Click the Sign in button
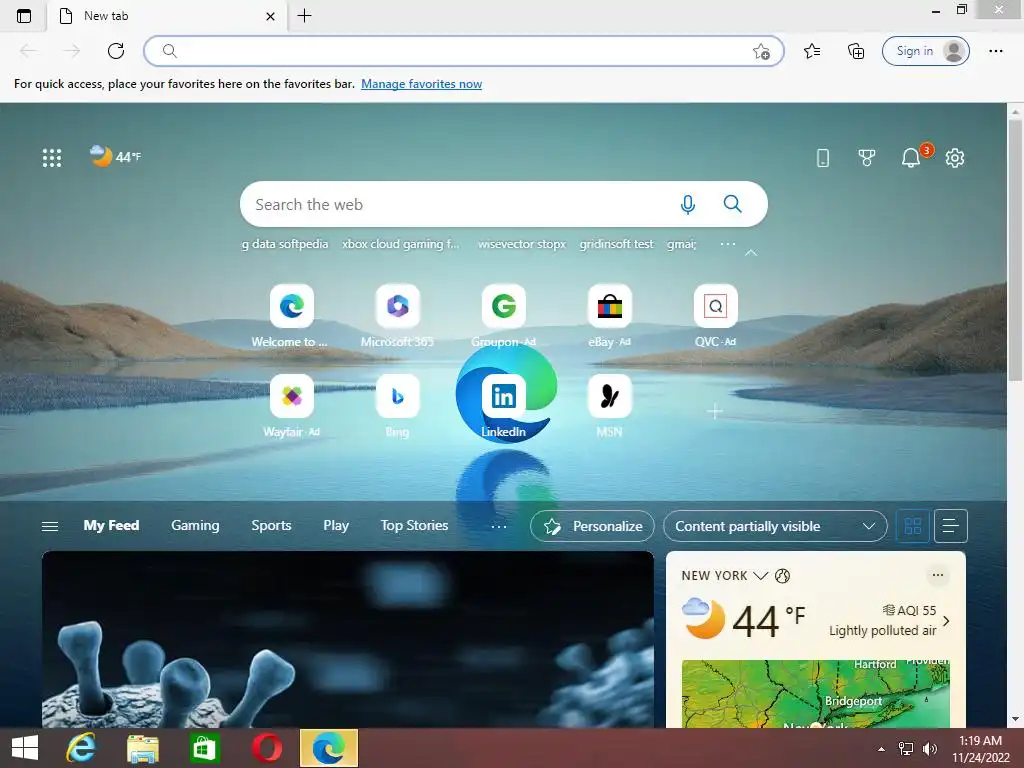Image resolution: width=1024 pixels, height=768 pixels. click(925, 51)
